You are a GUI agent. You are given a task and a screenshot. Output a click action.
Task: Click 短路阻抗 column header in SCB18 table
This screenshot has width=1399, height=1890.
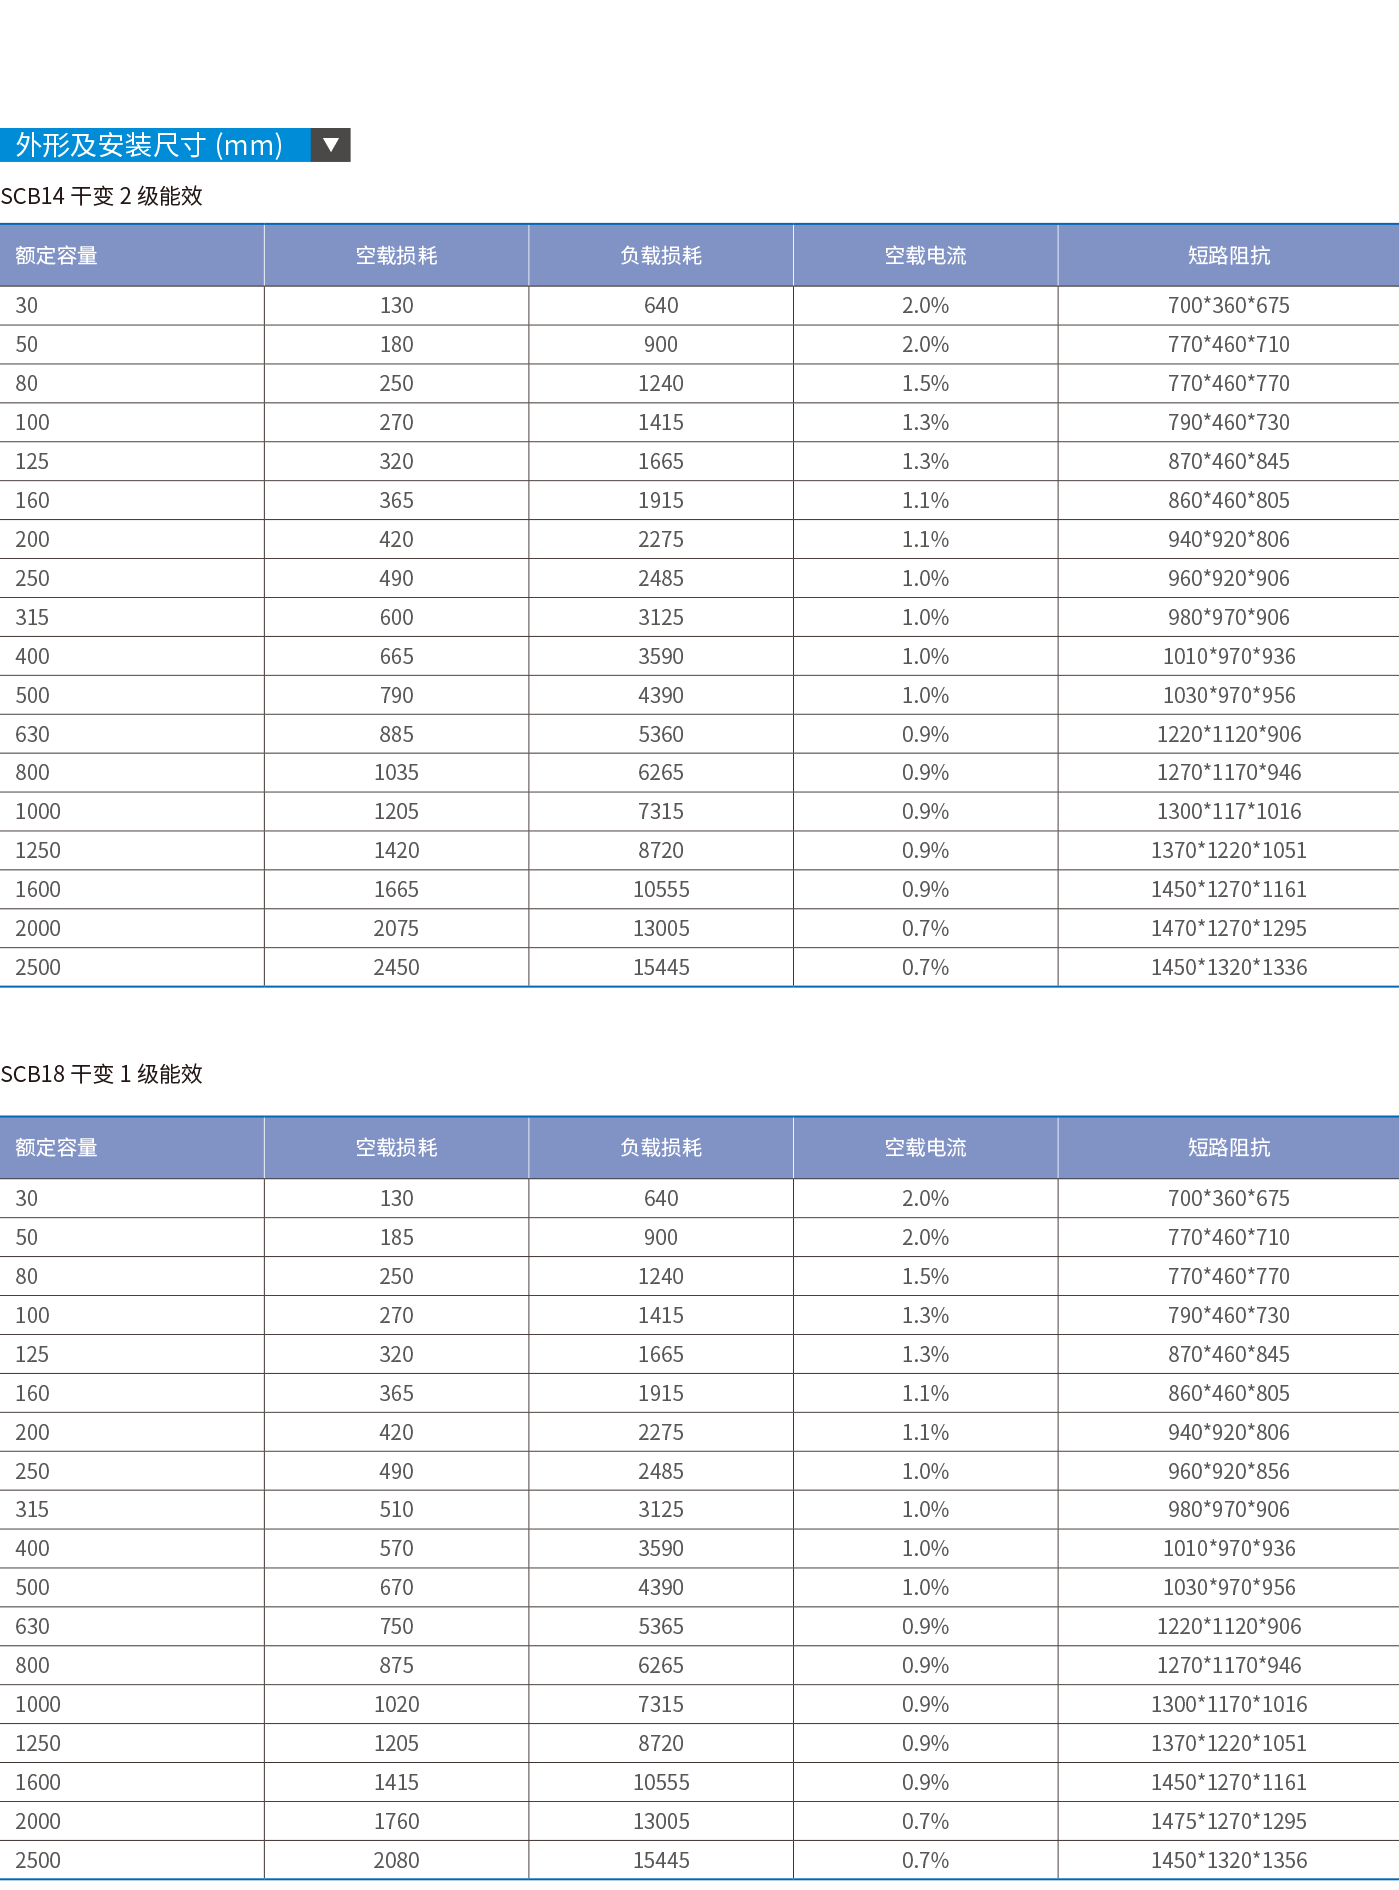[x=1228, y=1148]
